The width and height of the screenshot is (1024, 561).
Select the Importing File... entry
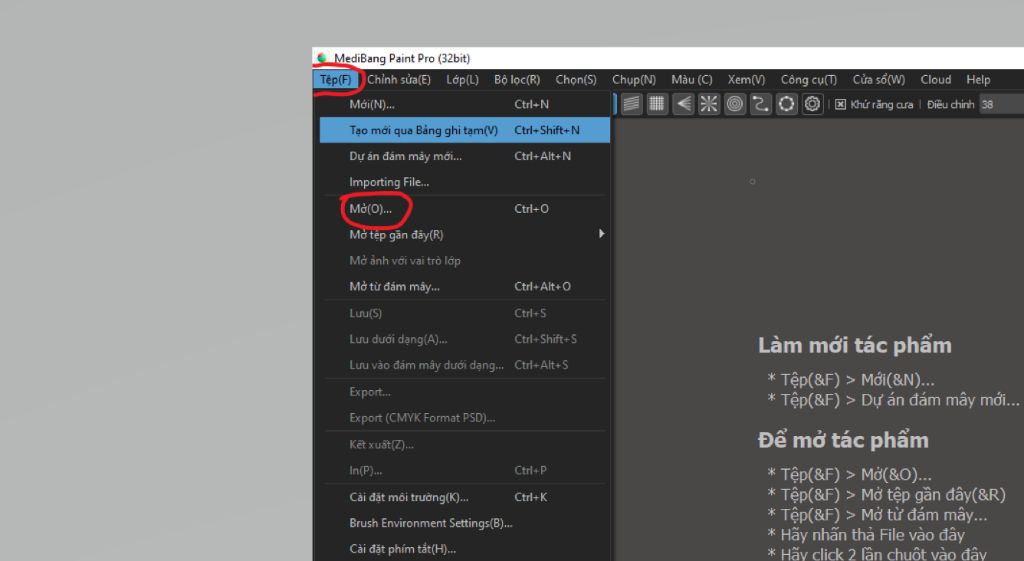(x=465, y=182)
